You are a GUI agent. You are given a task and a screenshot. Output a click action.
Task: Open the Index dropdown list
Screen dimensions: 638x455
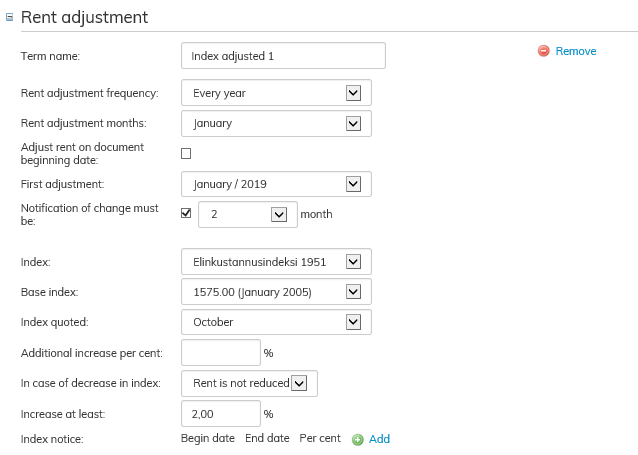(352, 261)
